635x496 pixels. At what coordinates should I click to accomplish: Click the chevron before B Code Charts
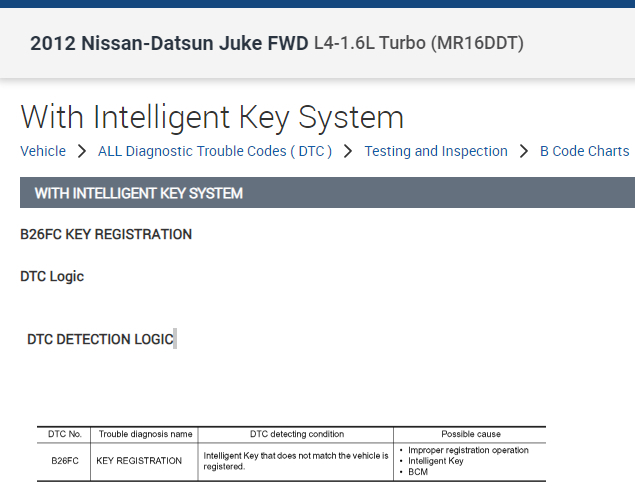524,151
